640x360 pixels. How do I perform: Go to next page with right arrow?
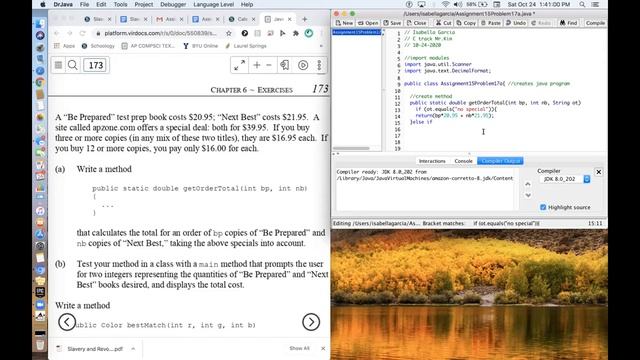pyautogui.click(x=311, y=322)
